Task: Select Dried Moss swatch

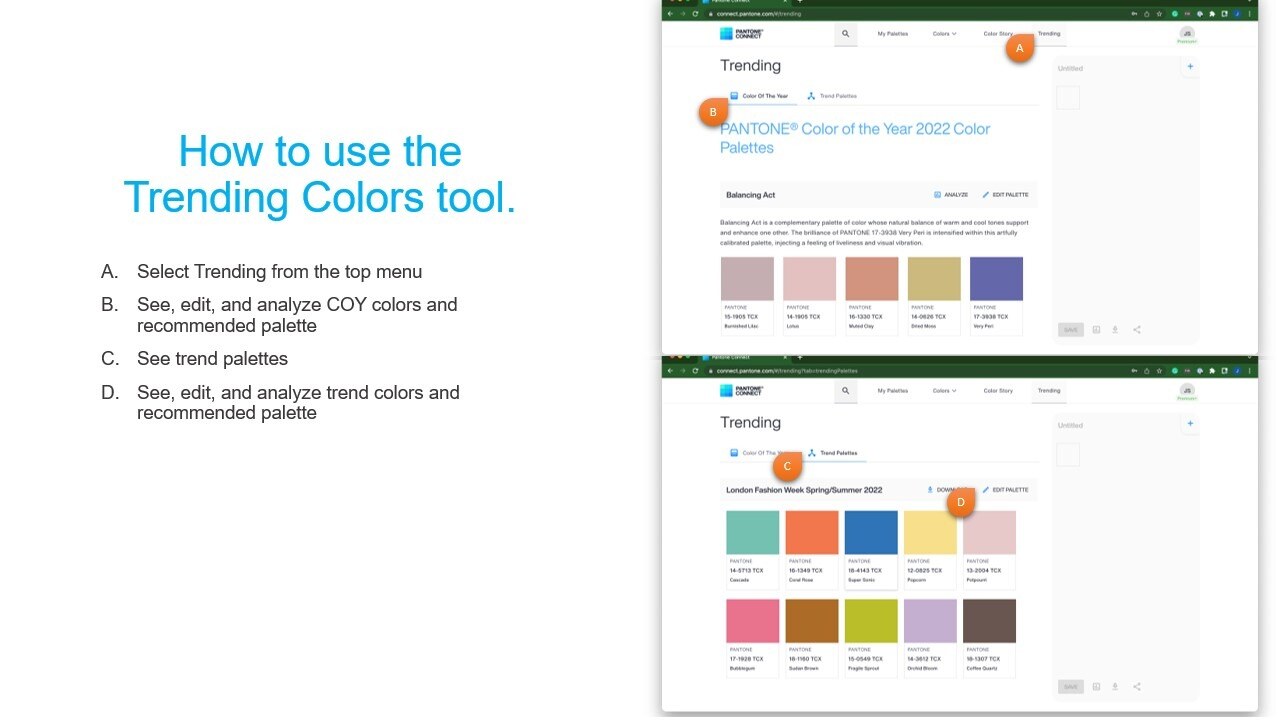Action: (934, 279)
